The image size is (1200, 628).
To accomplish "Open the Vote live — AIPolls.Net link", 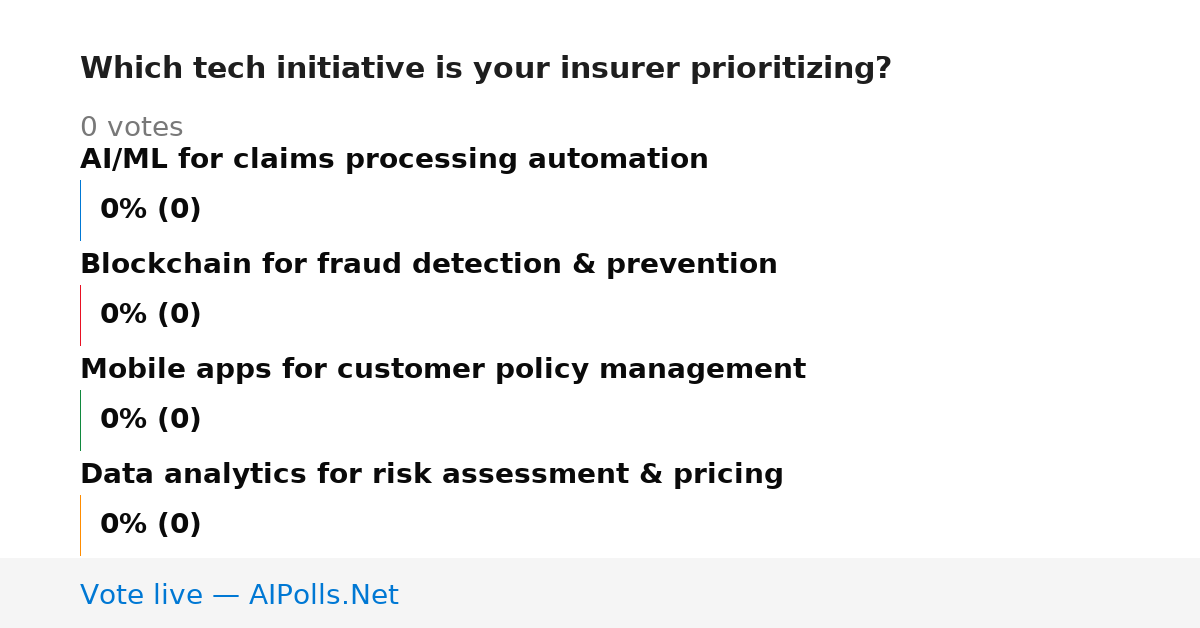I will 239,596.
